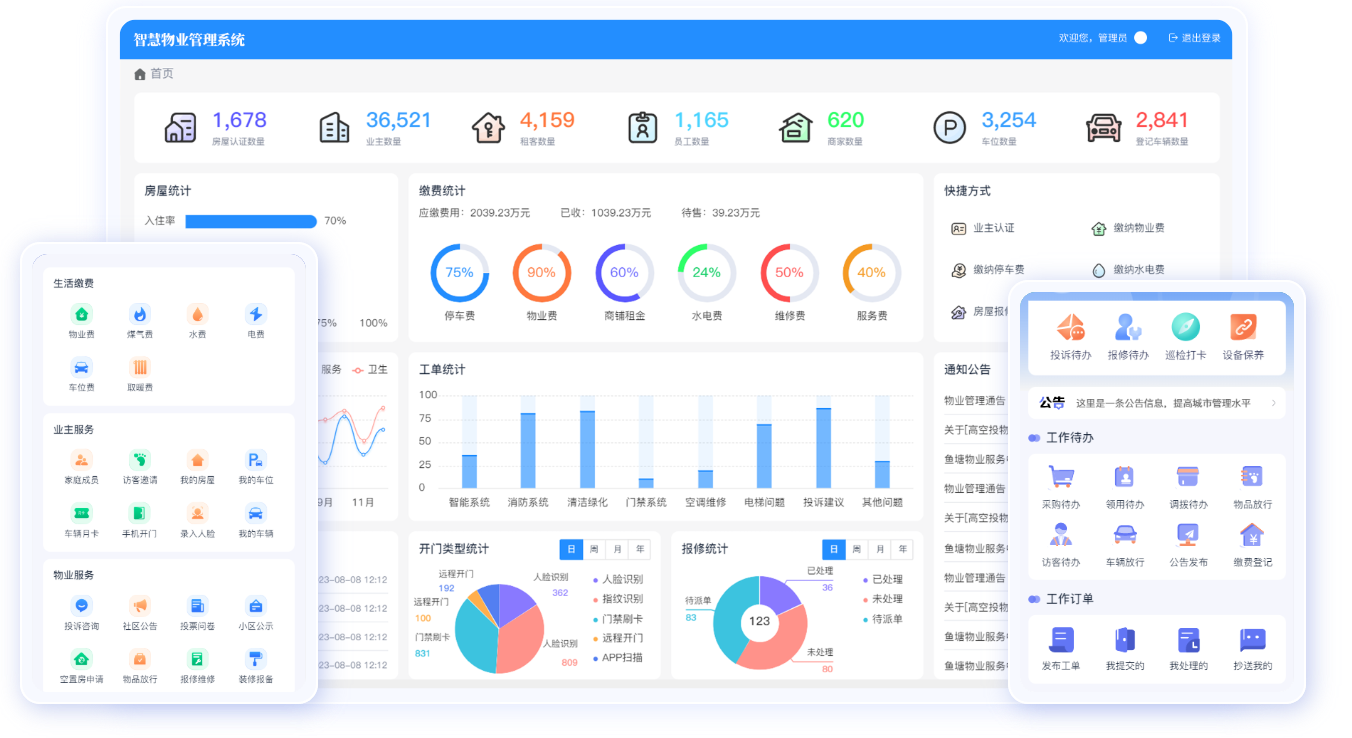This screenshot has width=1352, height=738.
Task: Open the 社区公告 megaphone icon
Action: click(x=140, y=606)
